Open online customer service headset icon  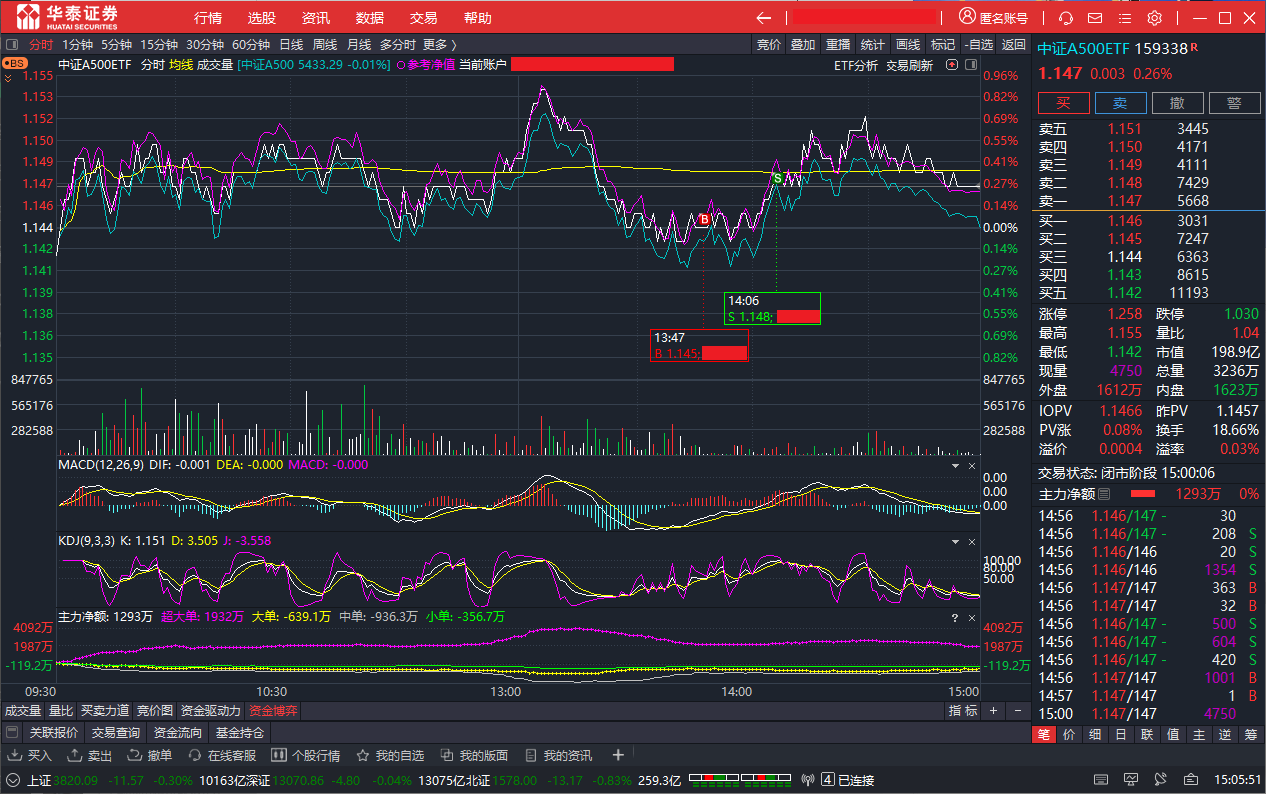click(1066, 18)
